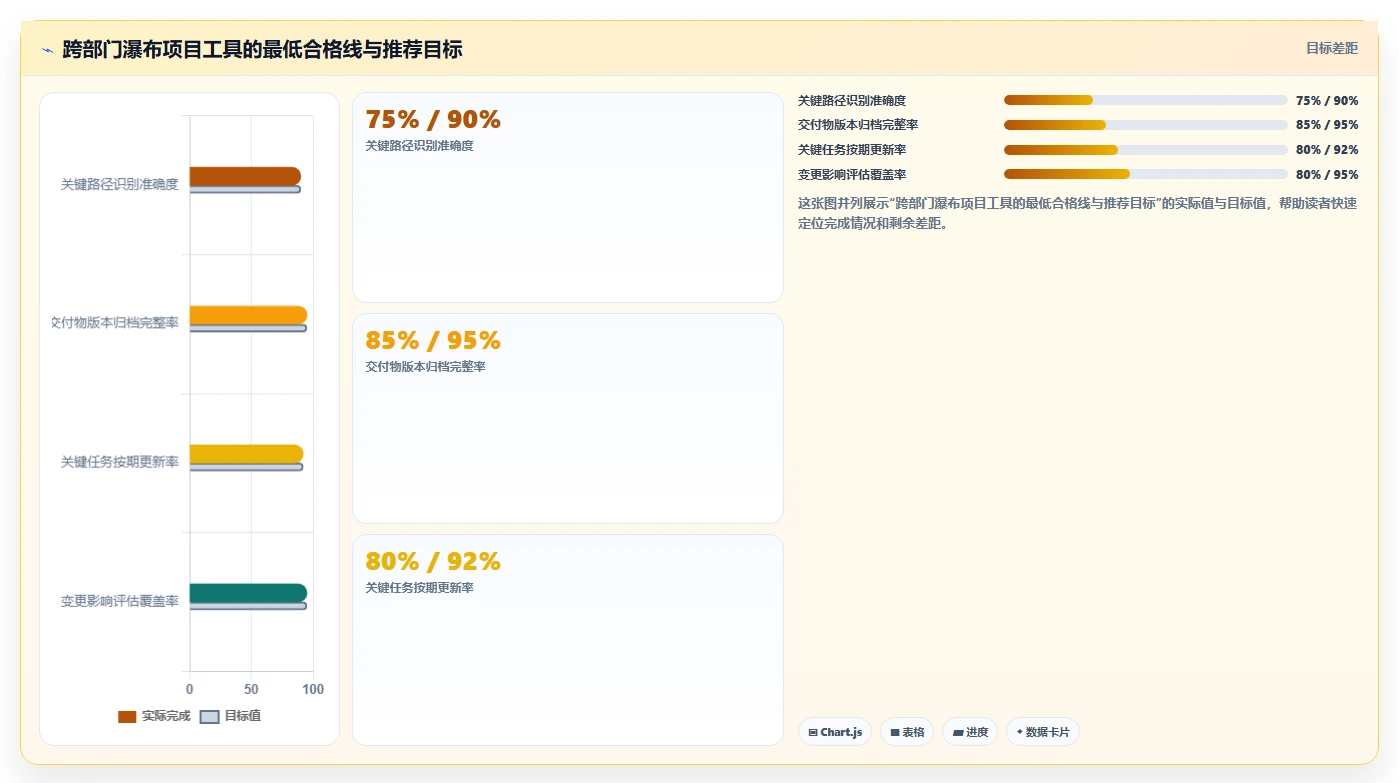Screen dimensions: 1399x783
Task: Click the 关键路径识别准确度 progress row label
Action: click(x=852, y=101)
